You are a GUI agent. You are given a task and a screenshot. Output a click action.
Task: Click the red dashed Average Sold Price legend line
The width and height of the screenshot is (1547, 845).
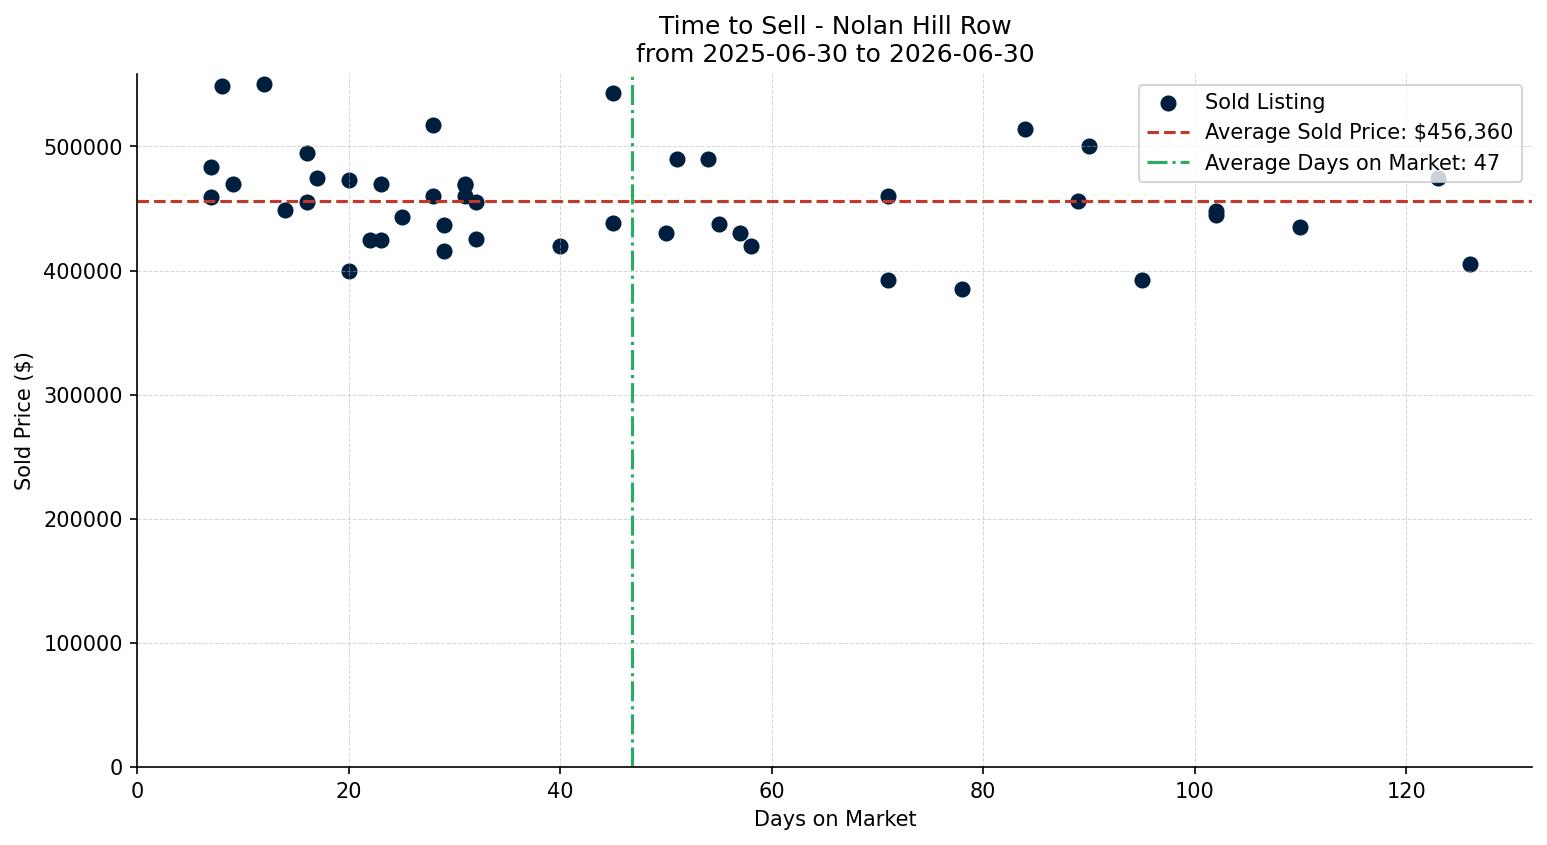pyautogui.click(x=1168, y=132)
